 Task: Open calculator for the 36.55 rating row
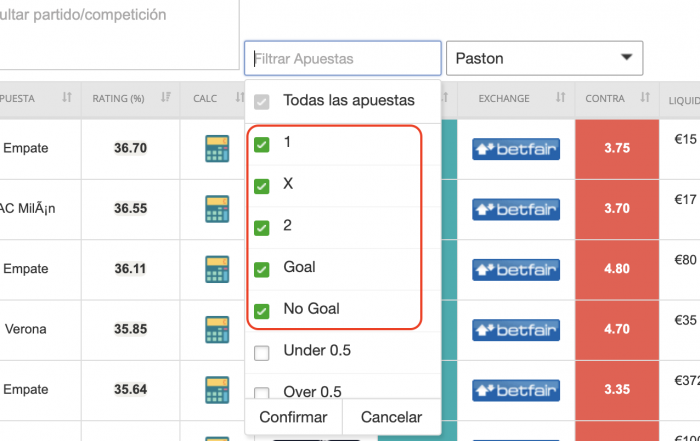217,208
